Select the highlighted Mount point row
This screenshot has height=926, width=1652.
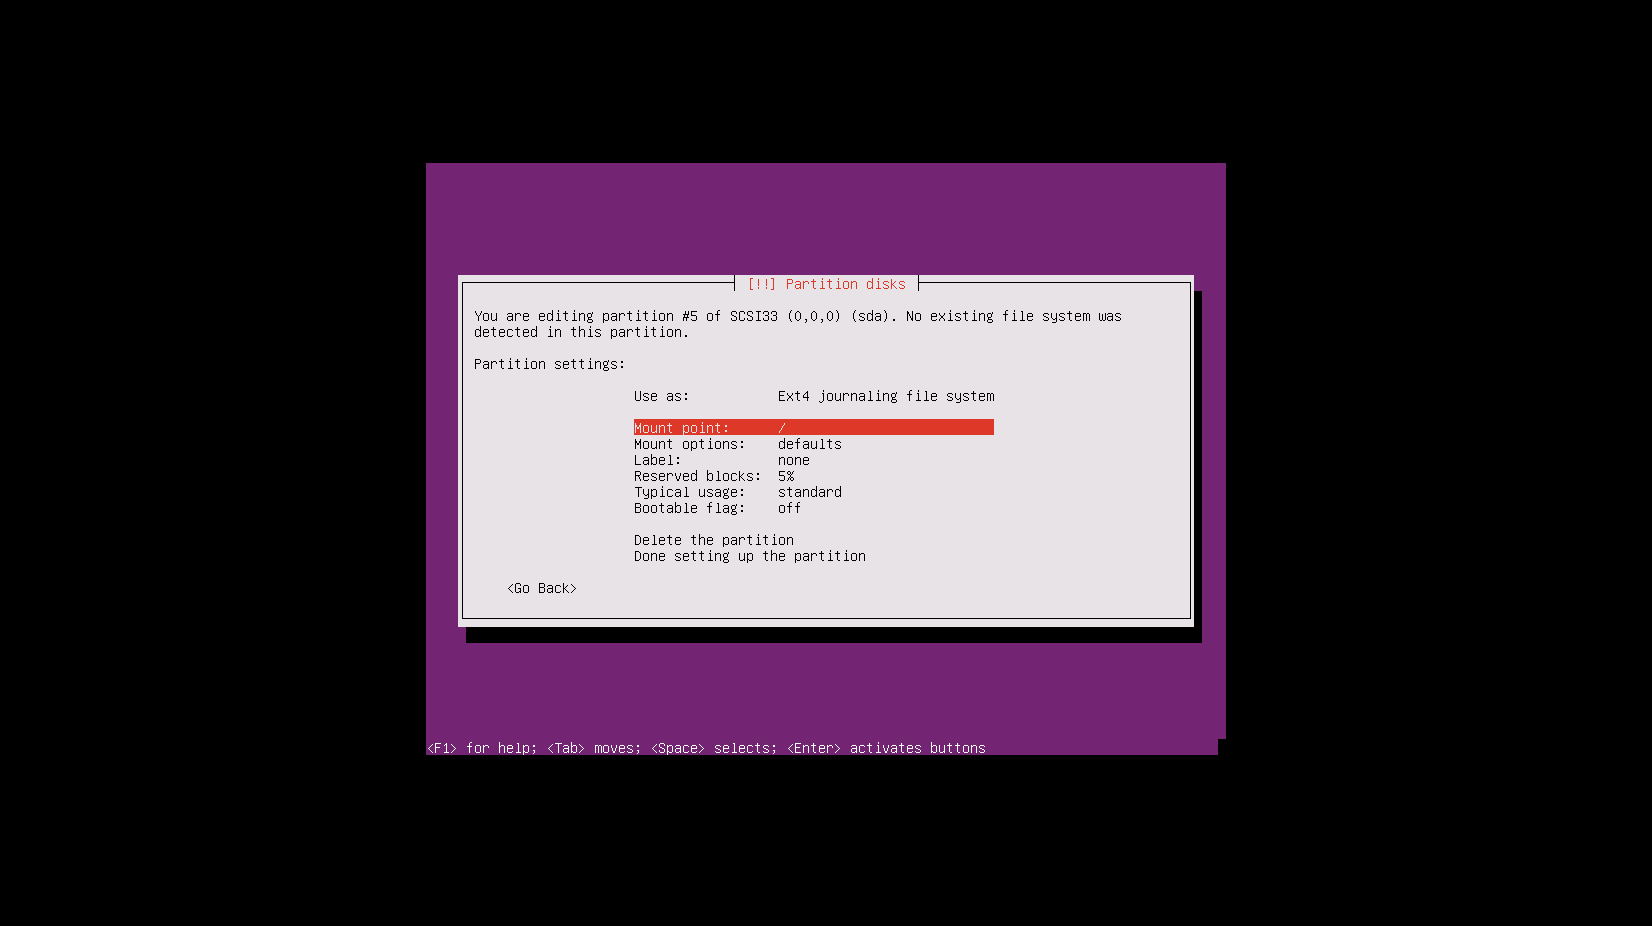[x=813, y=428]
